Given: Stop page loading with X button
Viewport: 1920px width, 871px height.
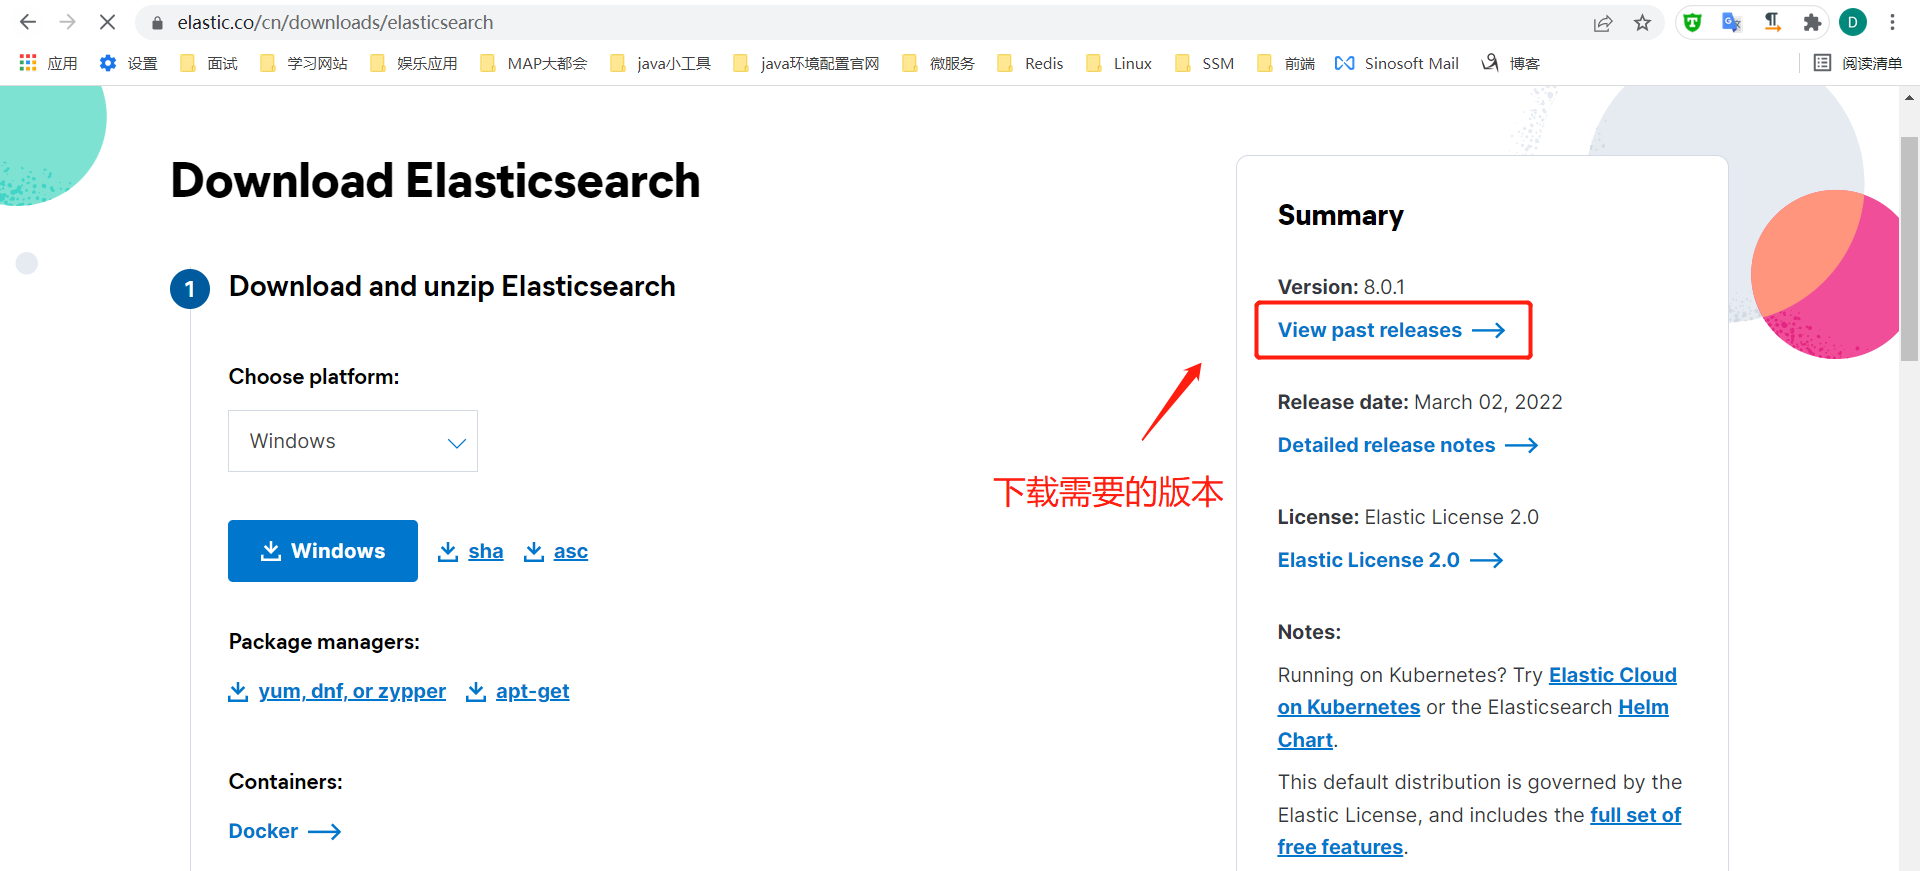Looking at the screenshot, I should (107, 22).
